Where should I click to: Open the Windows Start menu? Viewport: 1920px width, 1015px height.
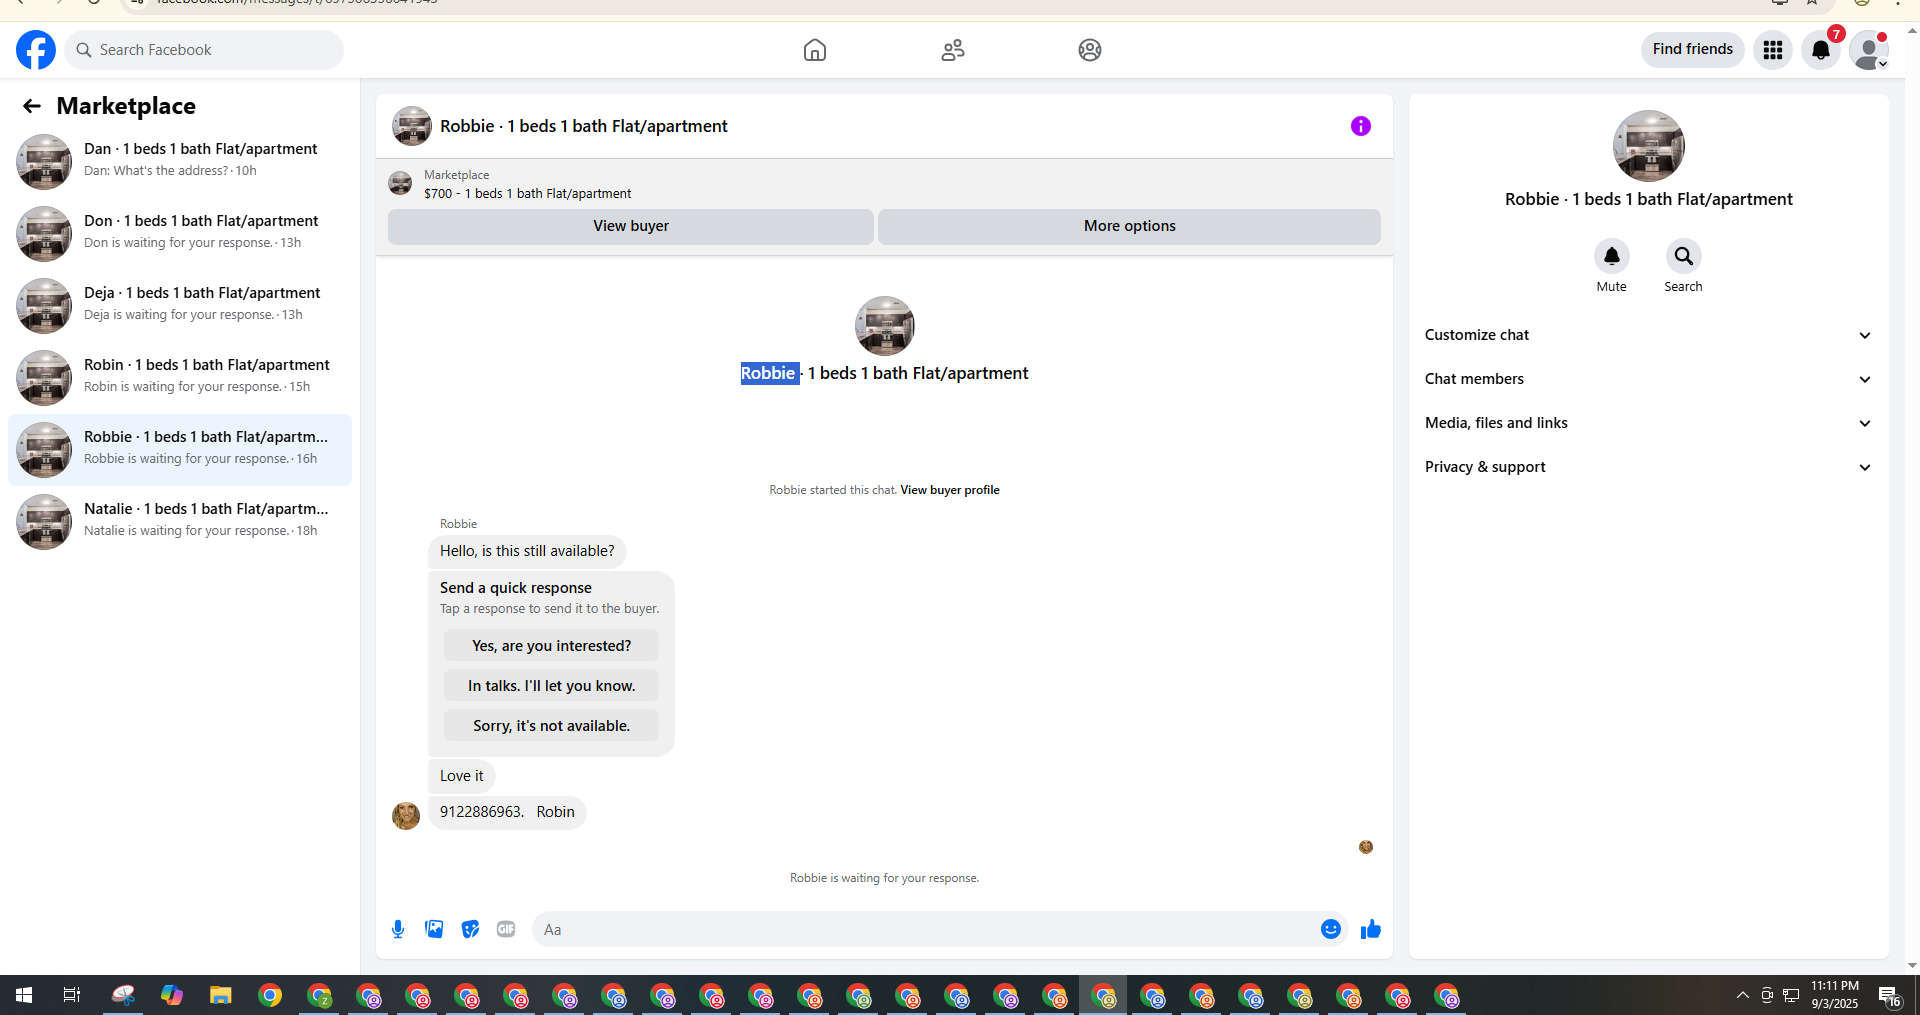[24, 995]
